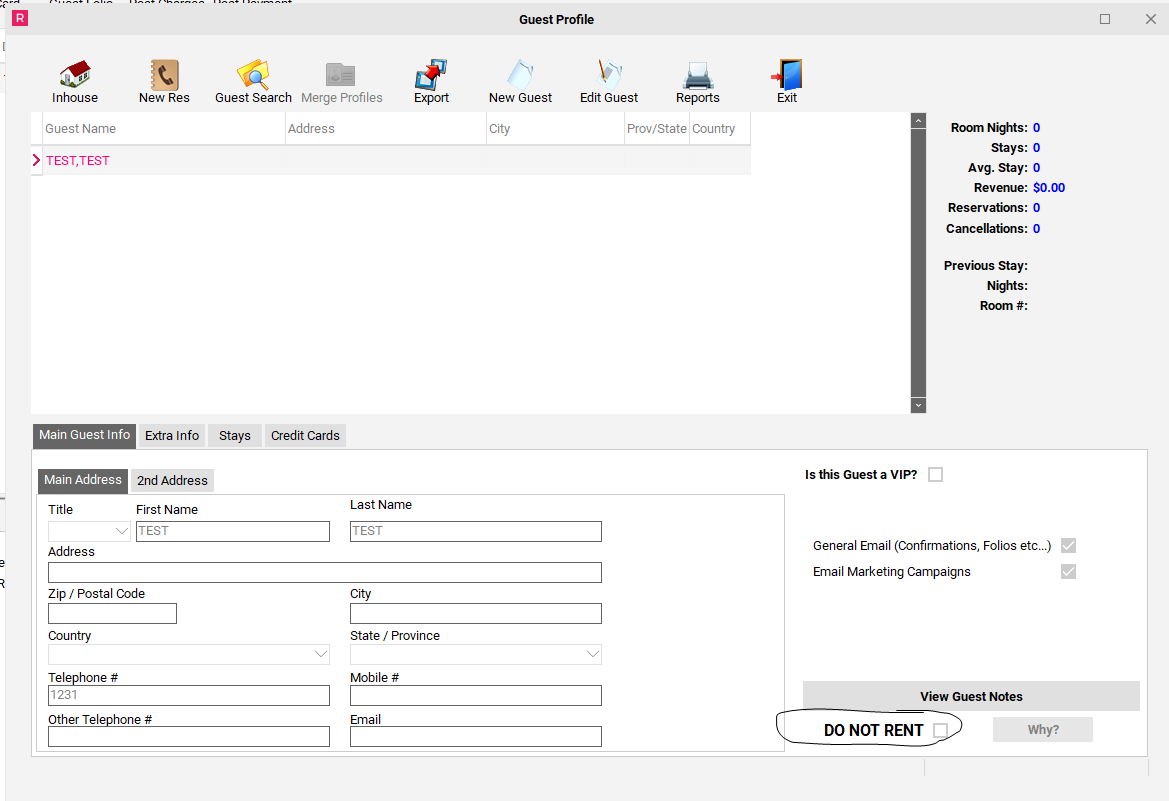Select the 2nd Address tab

pyautogui.click(x=172, y=480)
